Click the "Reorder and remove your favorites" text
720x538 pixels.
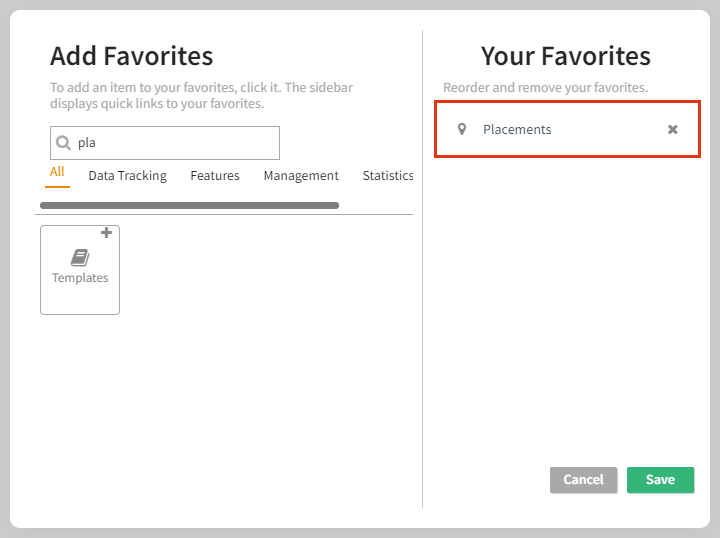[x=545, y=88]
